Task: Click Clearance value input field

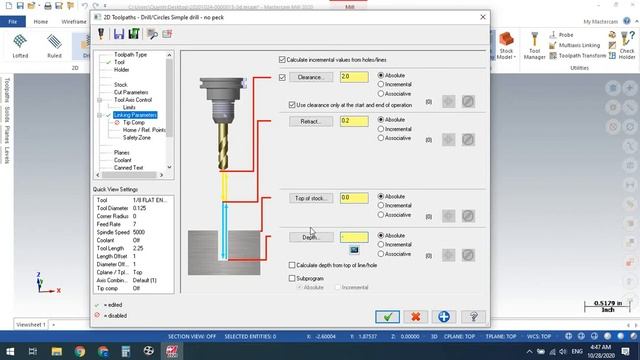Action: [354, 77]
